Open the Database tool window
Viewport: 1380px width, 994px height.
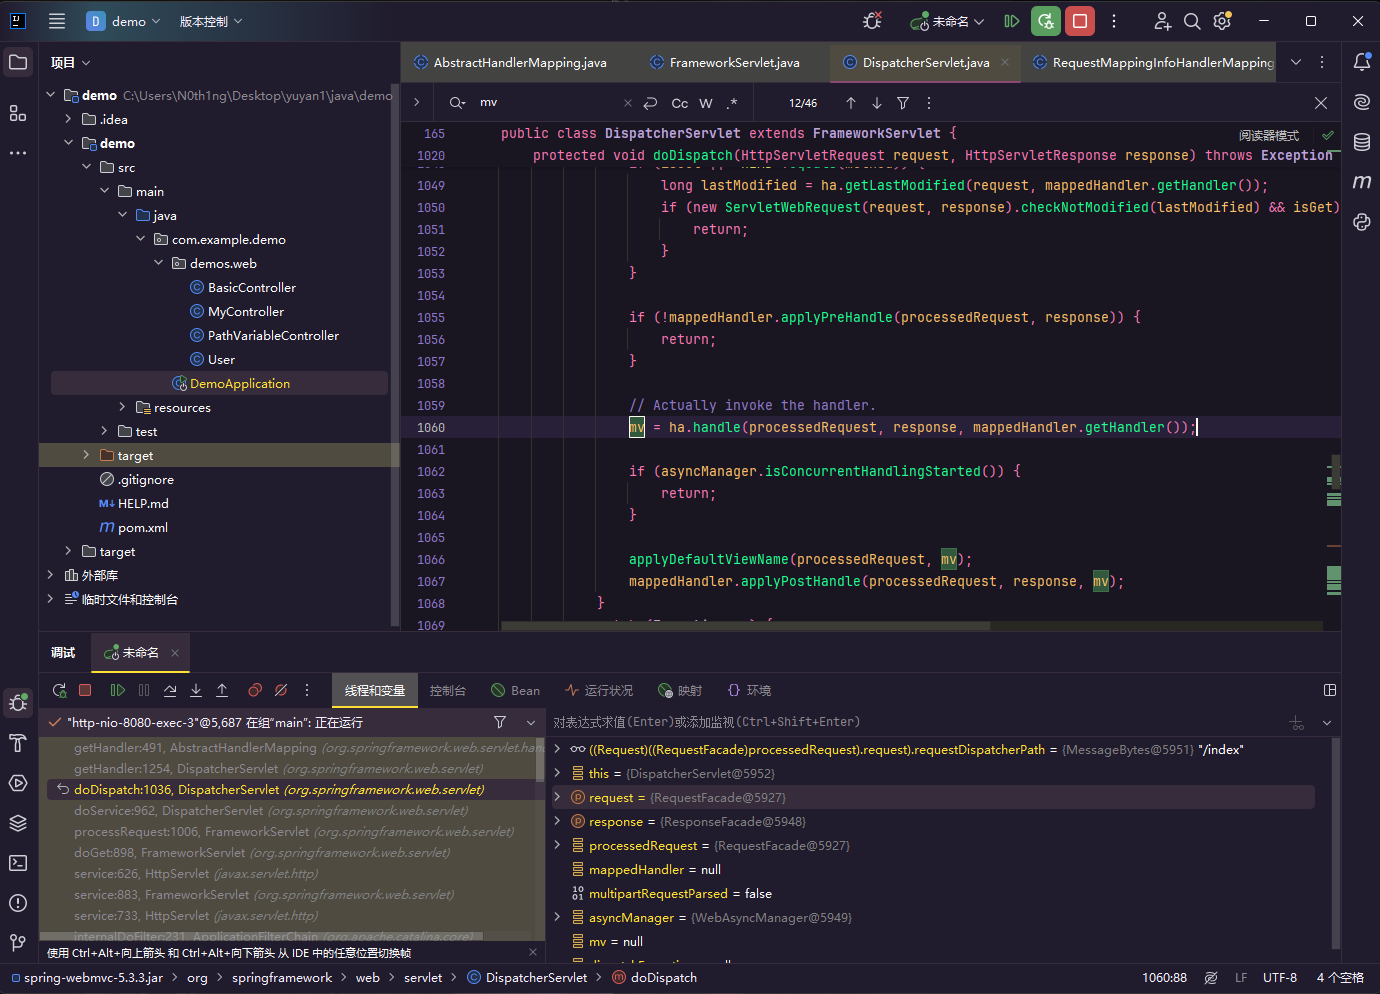click(x=1362, y=142)
